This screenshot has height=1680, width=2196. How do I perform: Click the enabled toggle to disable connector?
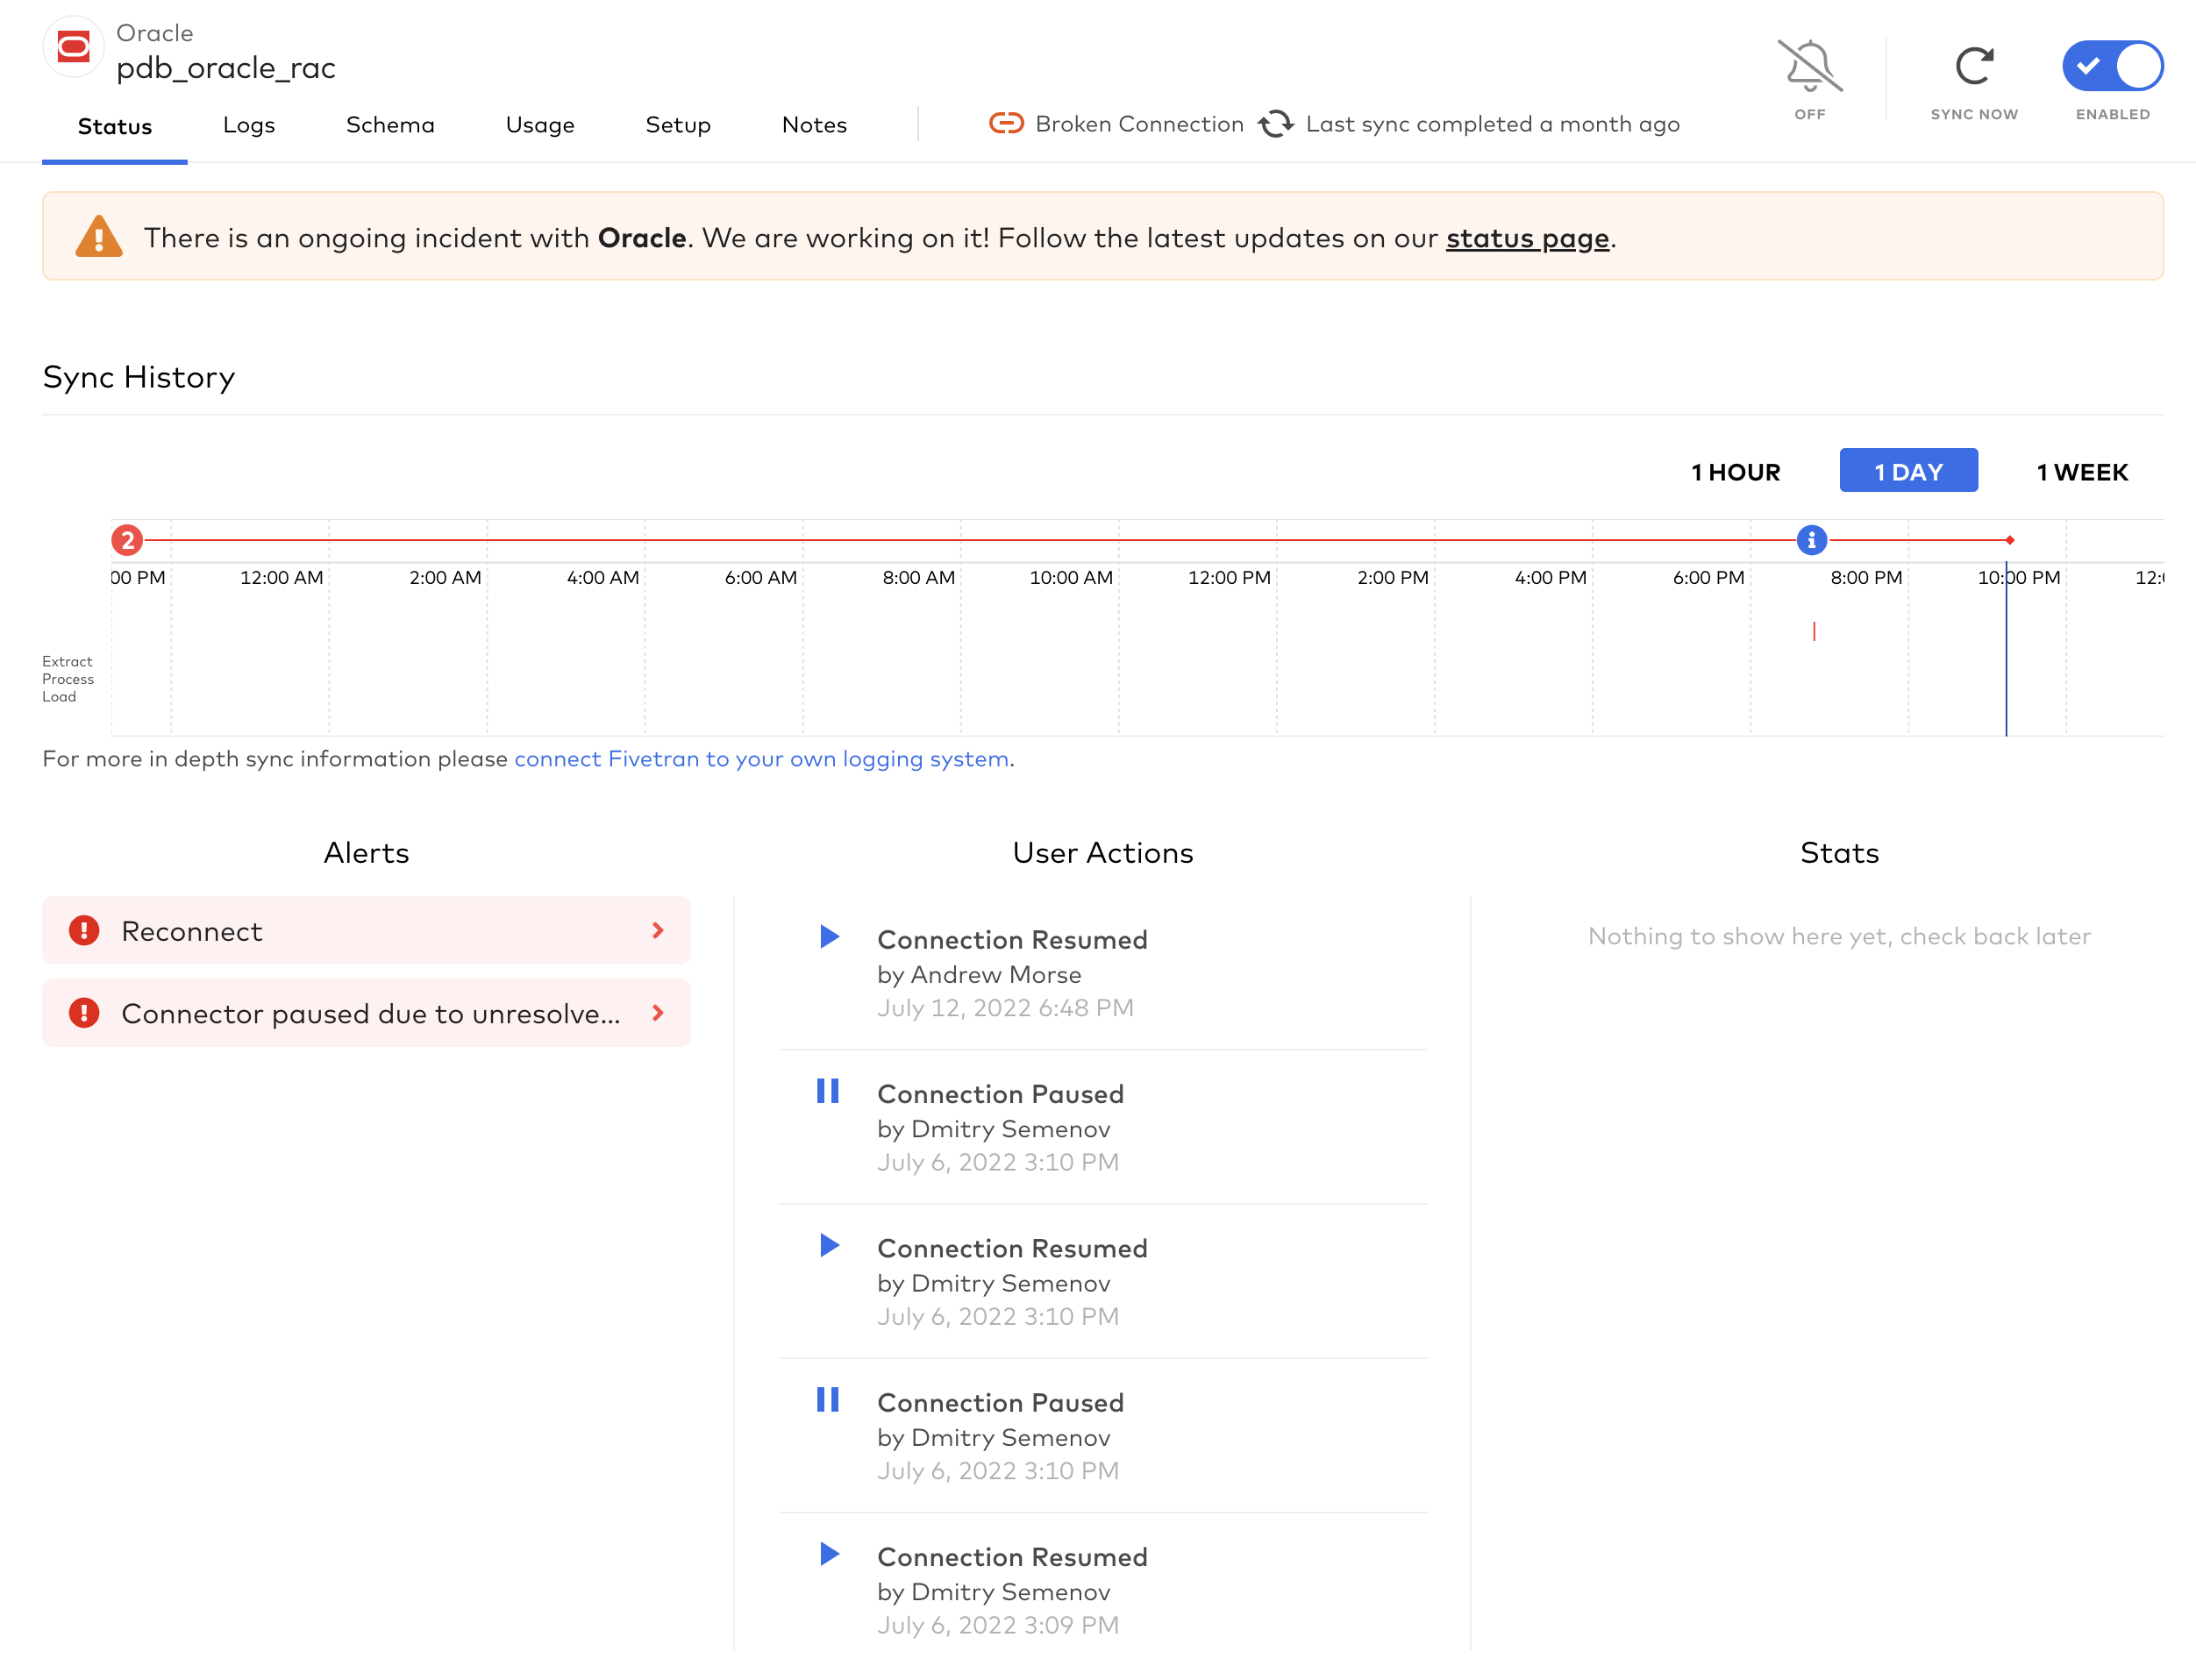point(2113,65)
